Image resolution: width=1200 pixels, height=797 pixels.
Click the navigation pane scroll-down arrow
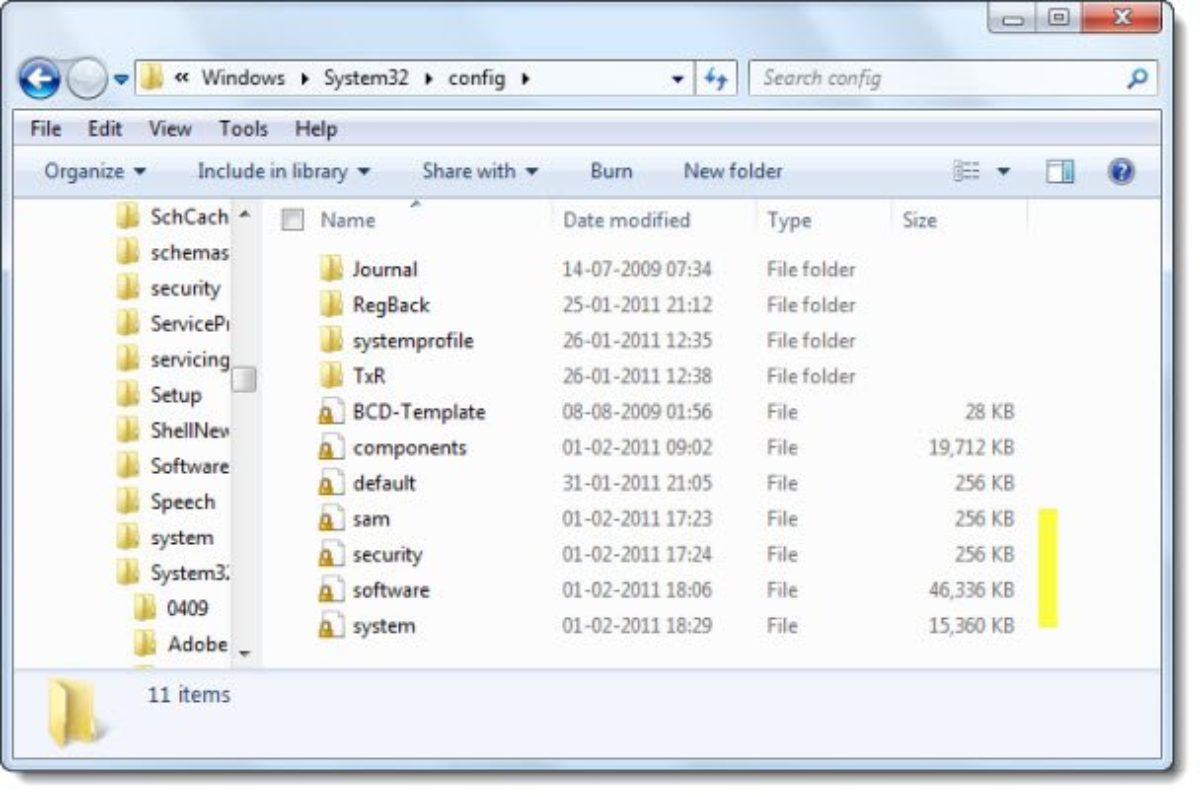pos(244,656)
